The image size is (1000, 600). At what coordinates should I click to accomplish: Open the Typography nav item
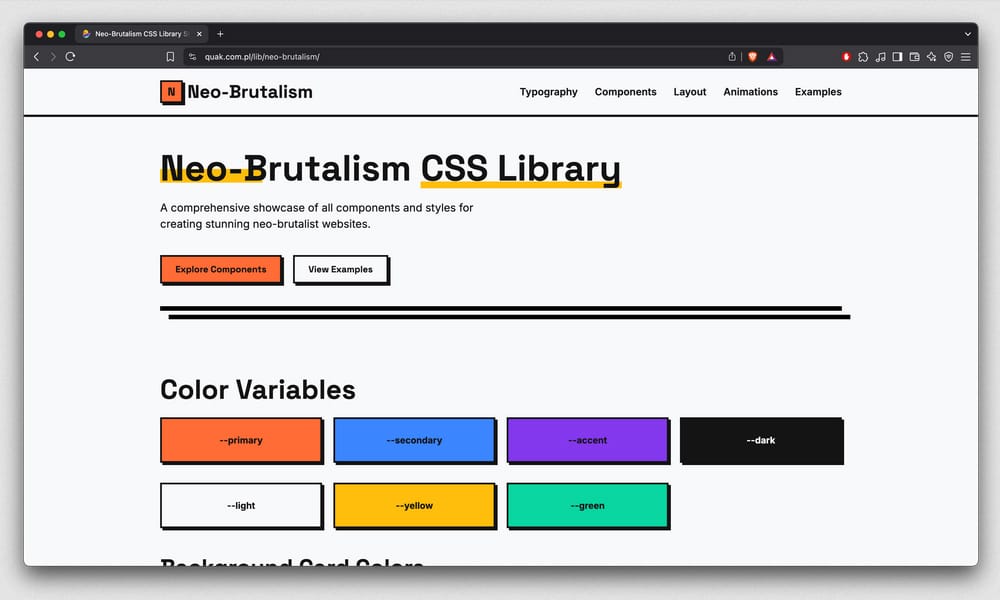point(548,92)
